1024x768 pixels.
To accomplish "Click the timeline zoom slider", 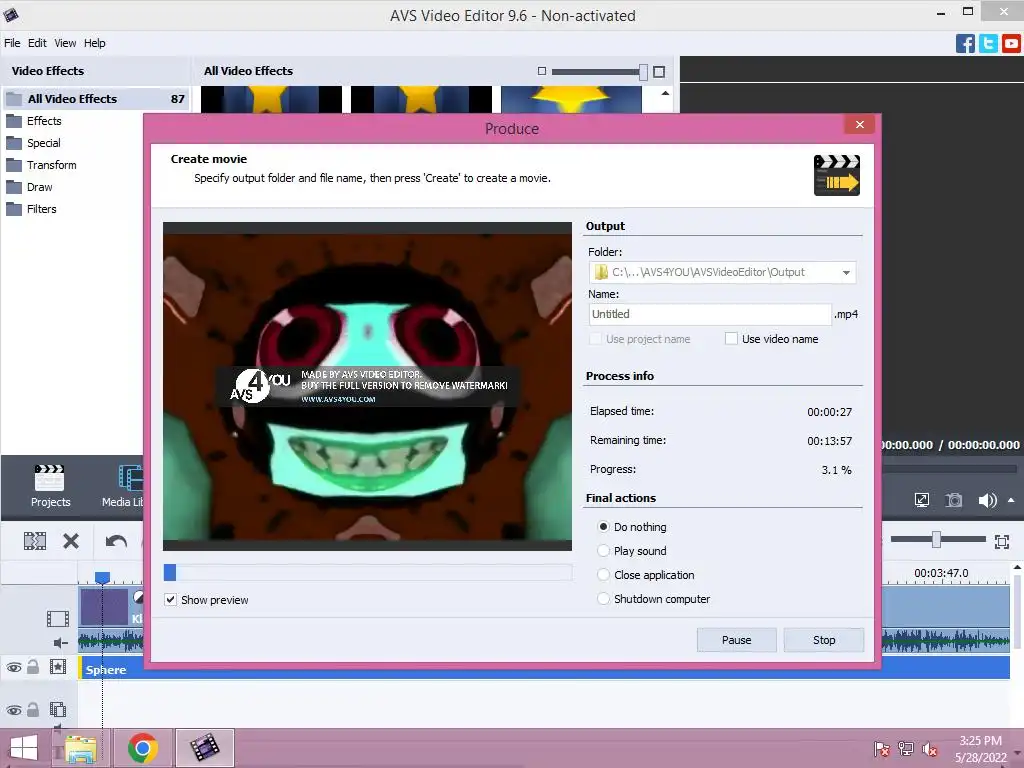I will (938, 539).
